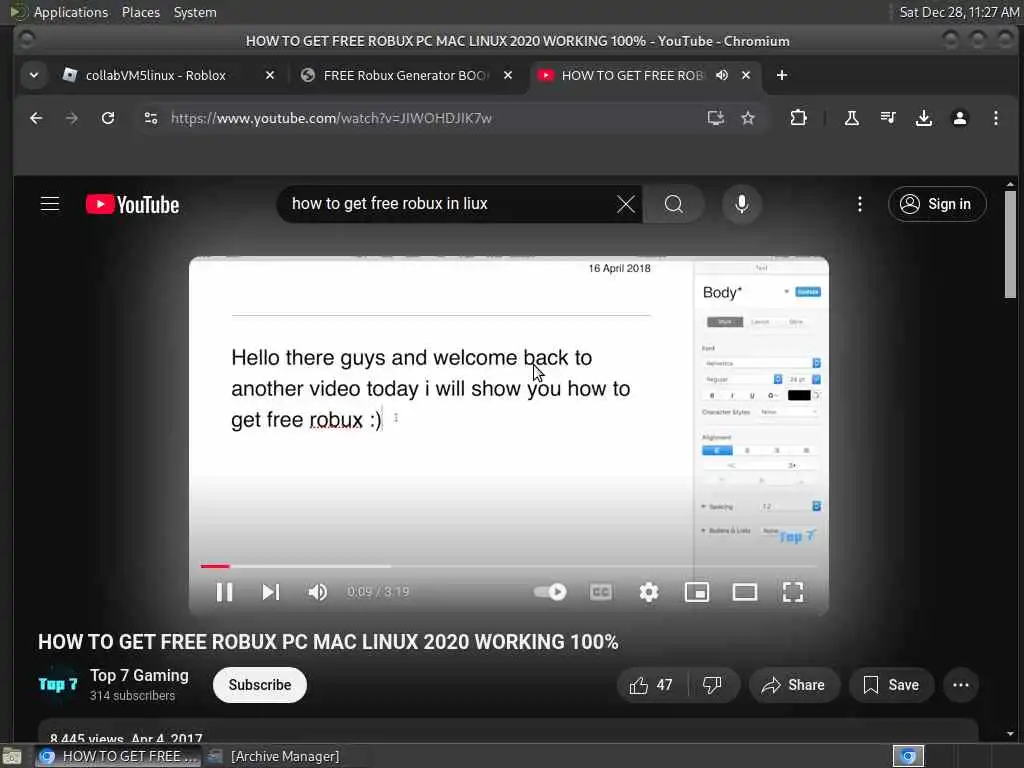This screenshot has width=1024, height=768.
Task: Open the Places menu
Action: [141, 12]
